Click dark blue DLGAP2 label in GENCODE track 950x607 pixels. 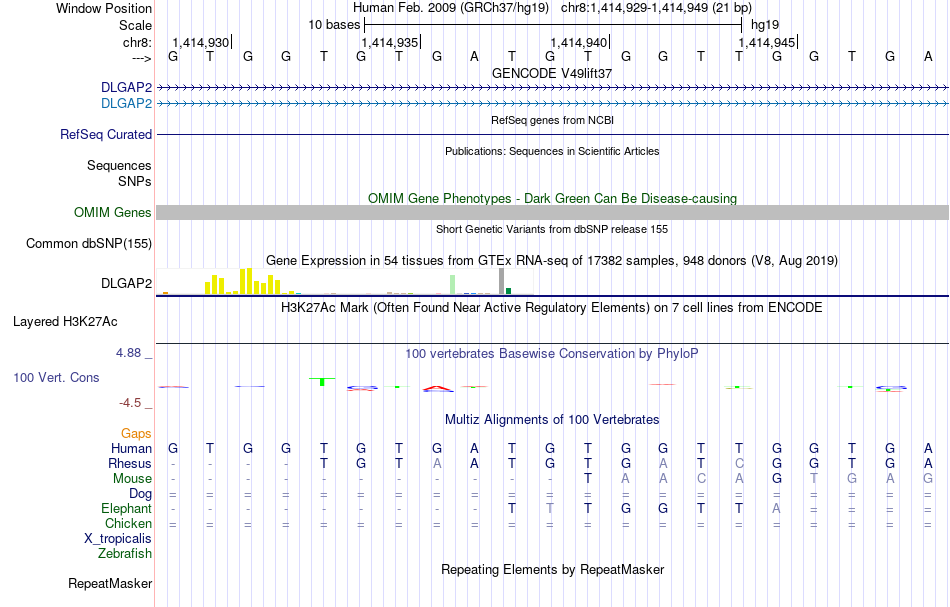[x=127, y=88]
